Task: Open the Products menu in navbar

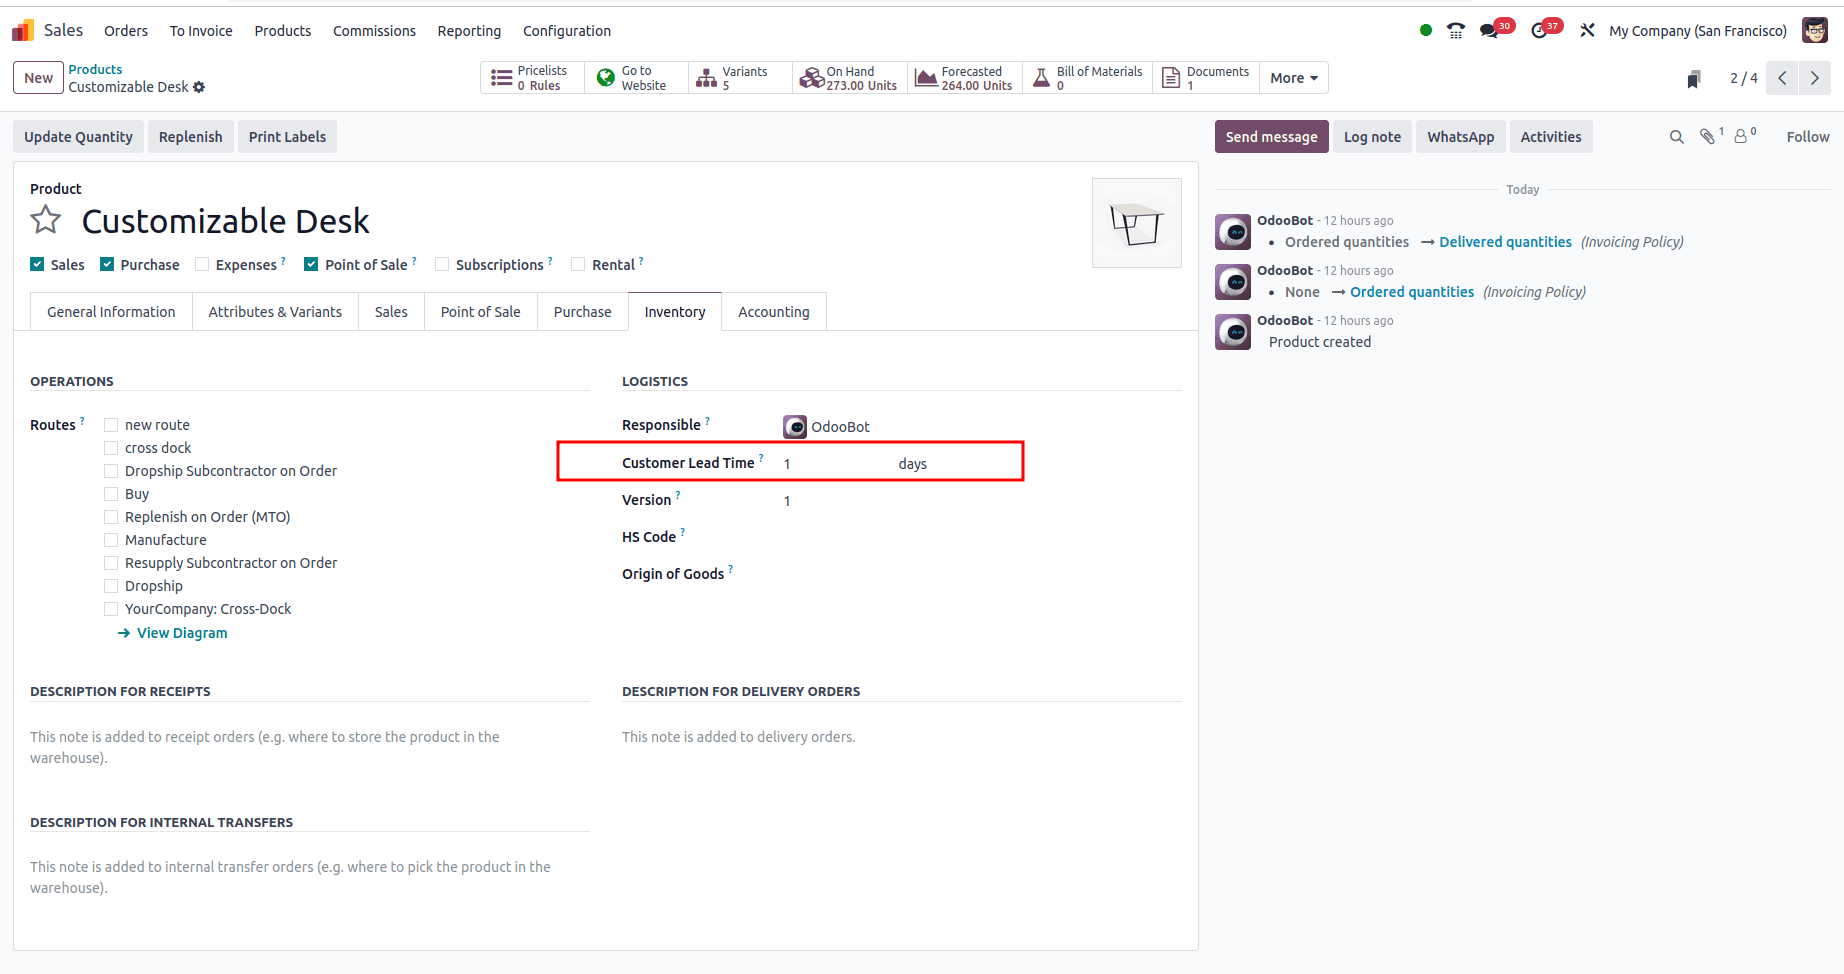Action: (283, 31)
